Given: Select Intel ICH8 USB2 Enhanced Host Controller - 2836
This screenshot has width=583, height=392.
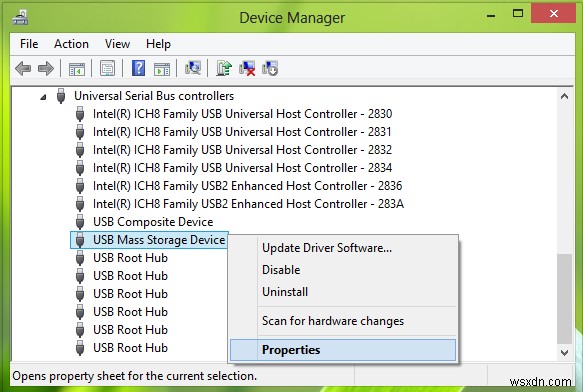Looking at the screenshot, I should 248,186.
